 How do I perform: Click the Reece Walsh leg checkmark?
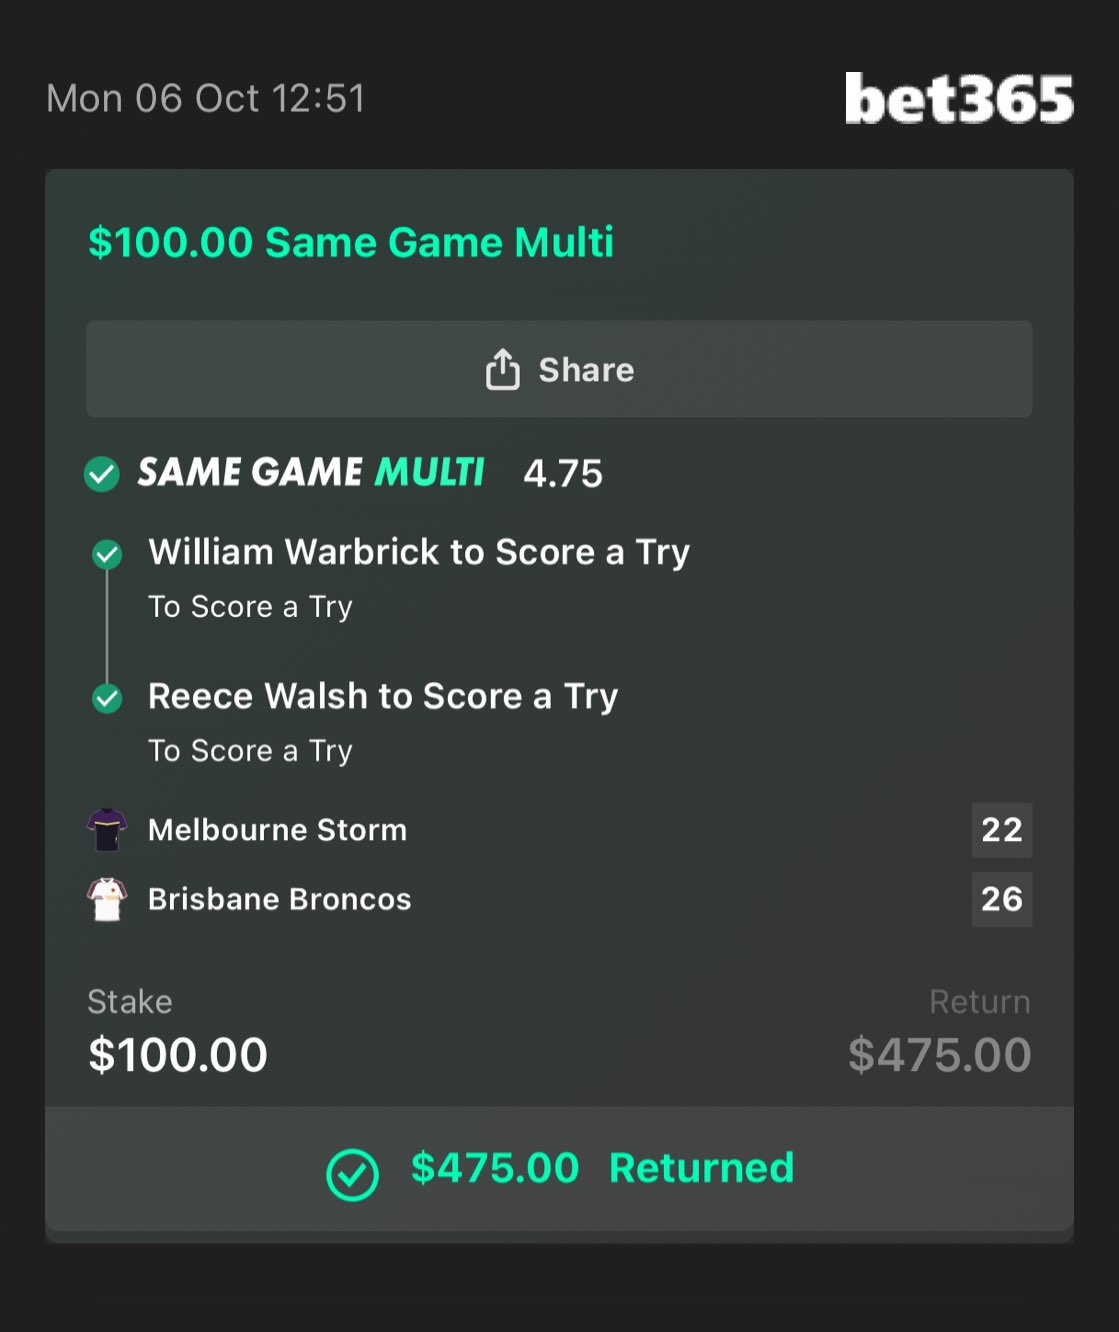(x=107, y=698)
